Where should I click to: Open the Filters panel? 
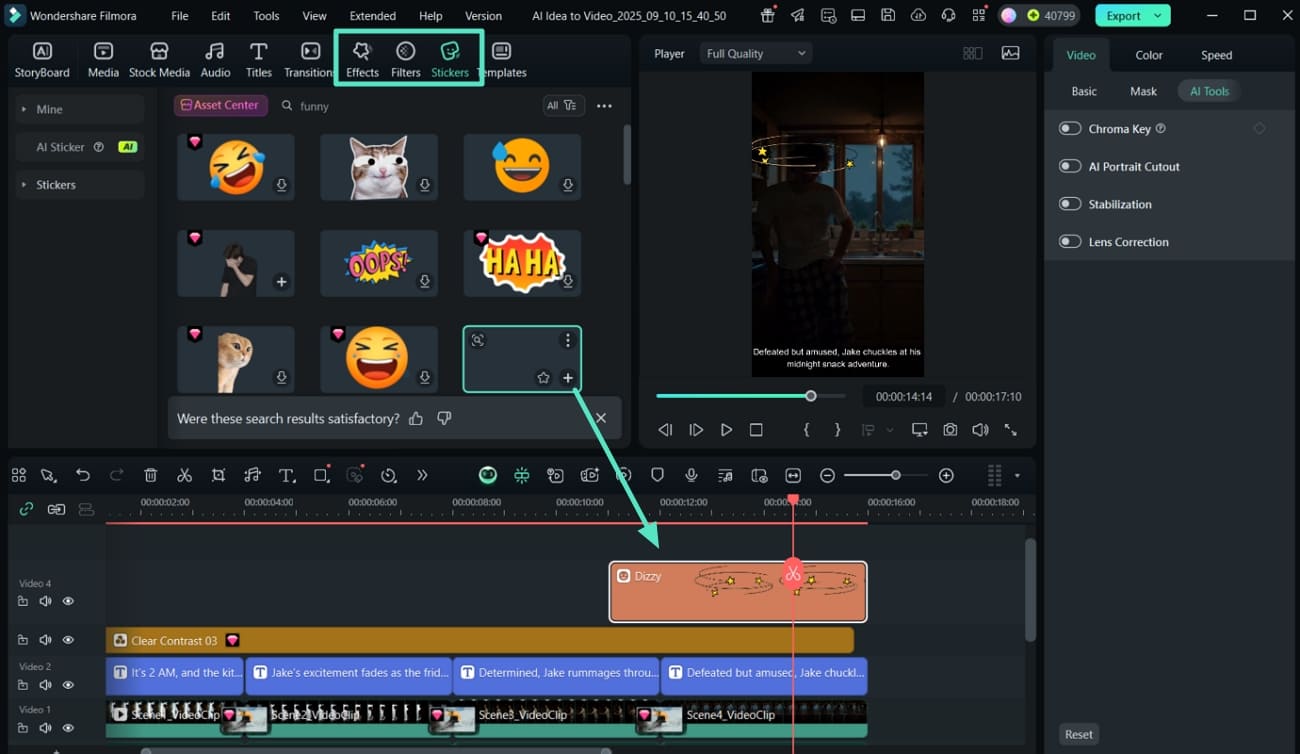405,58
